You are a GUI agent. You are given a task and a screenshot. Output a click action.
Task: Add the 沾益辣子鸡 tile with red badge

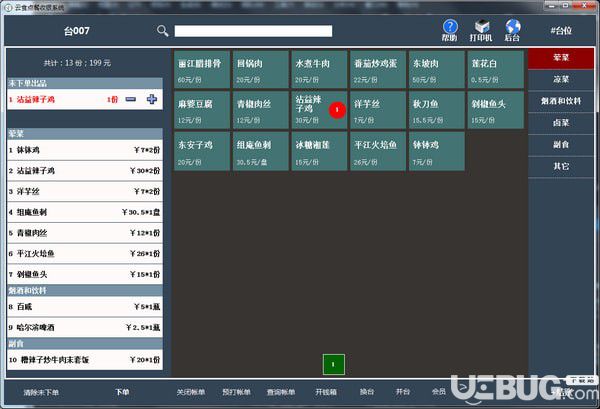[x=319, y=110]
